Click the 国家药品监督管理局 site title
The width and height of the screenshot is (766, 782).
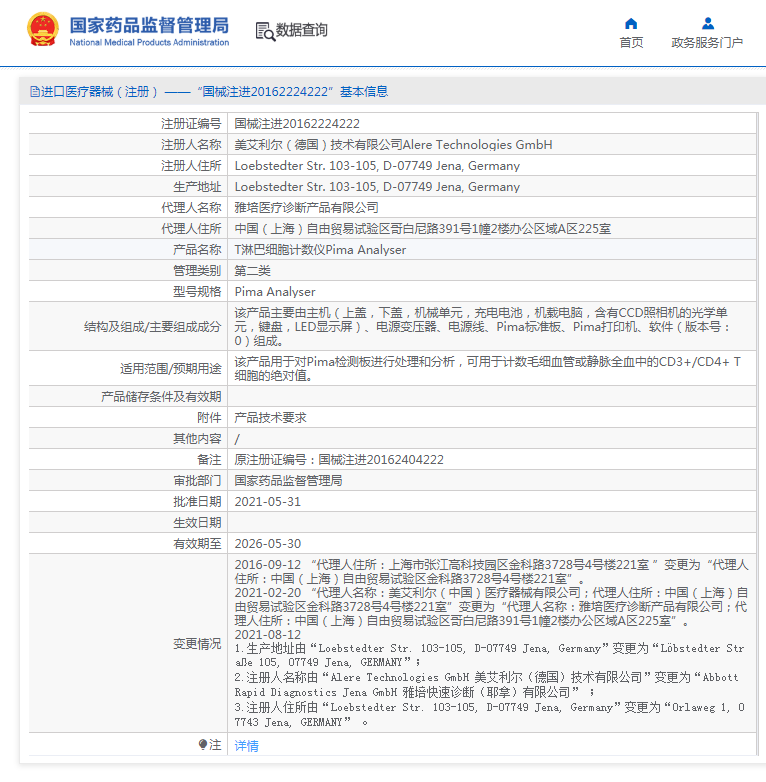pos(149,25)
